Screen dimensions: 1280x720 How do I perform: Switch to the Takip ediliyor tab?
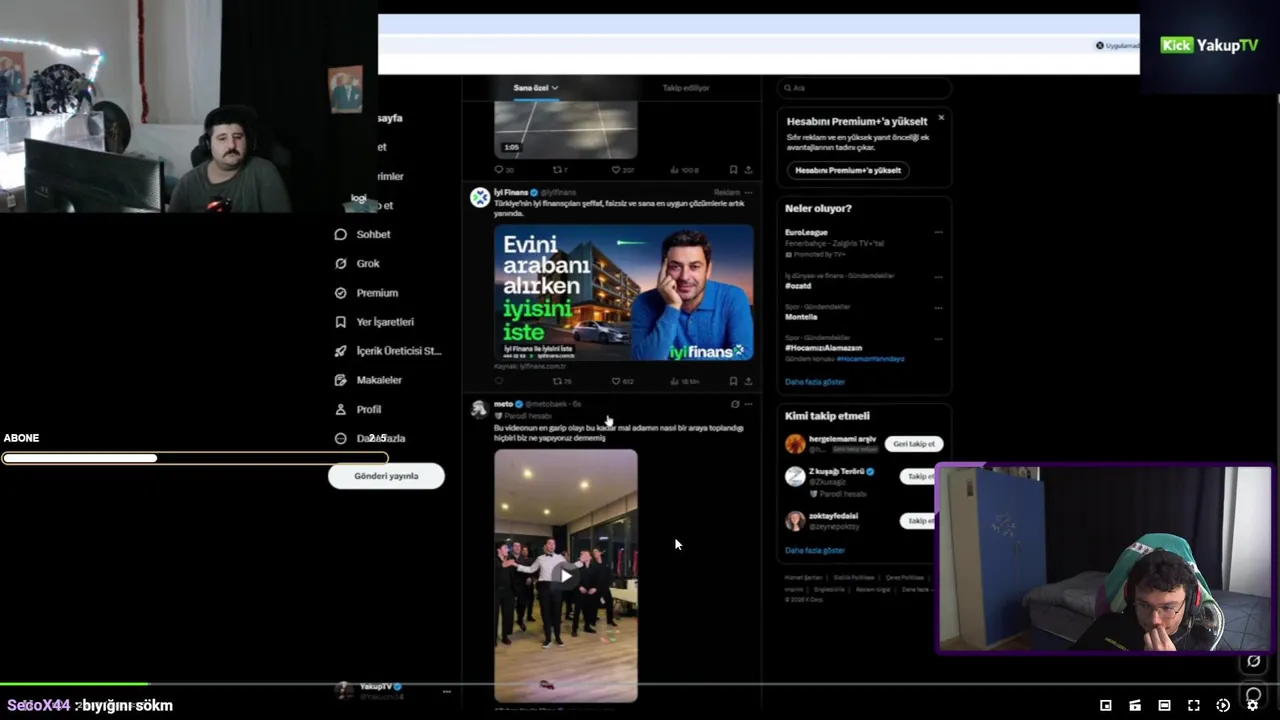686,88
